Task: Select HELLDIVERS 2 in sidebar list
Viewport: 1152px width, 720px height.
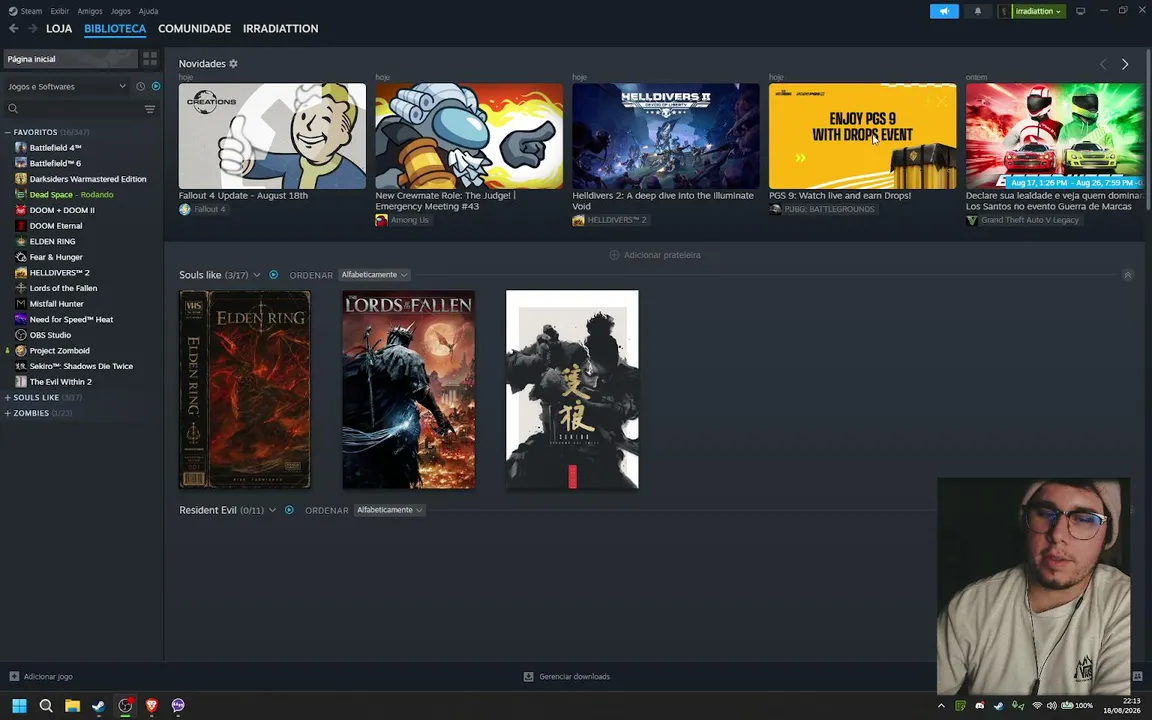Action: 60,273
